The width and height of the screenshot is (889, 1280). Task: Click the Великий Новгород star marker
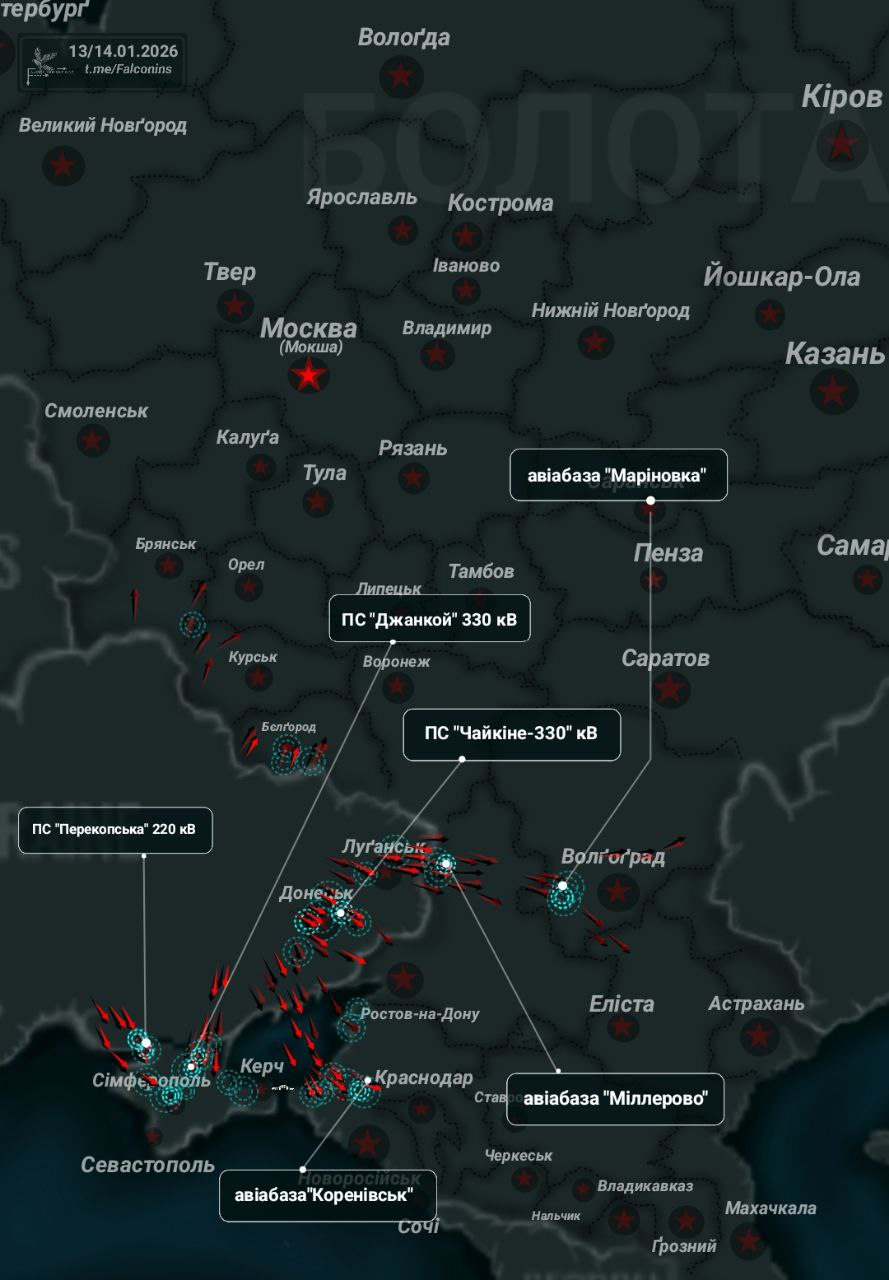[63, 164]
